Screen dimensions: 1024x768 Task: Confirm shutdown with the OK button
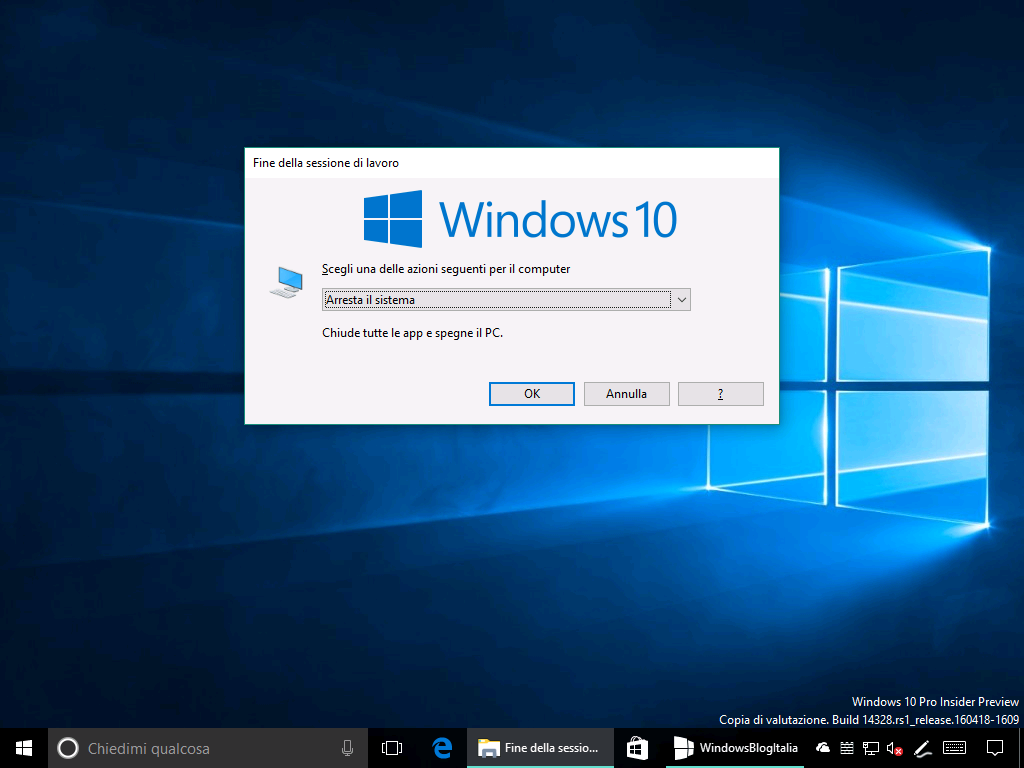click(532, 394)
